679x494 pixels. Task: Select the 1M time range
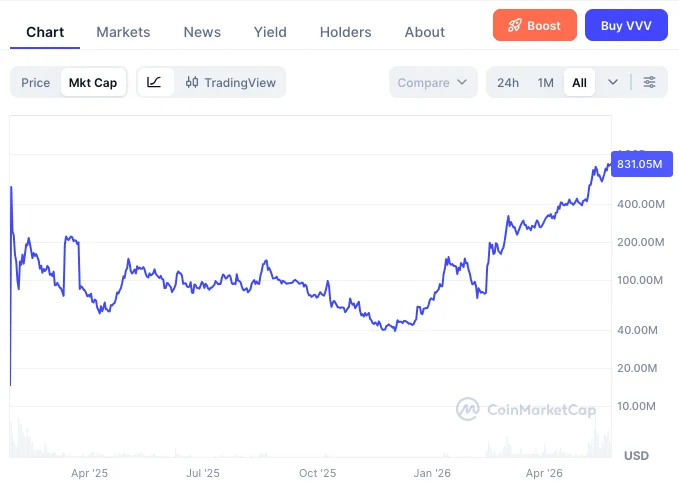pyautogui.click(x=545, y=82)
